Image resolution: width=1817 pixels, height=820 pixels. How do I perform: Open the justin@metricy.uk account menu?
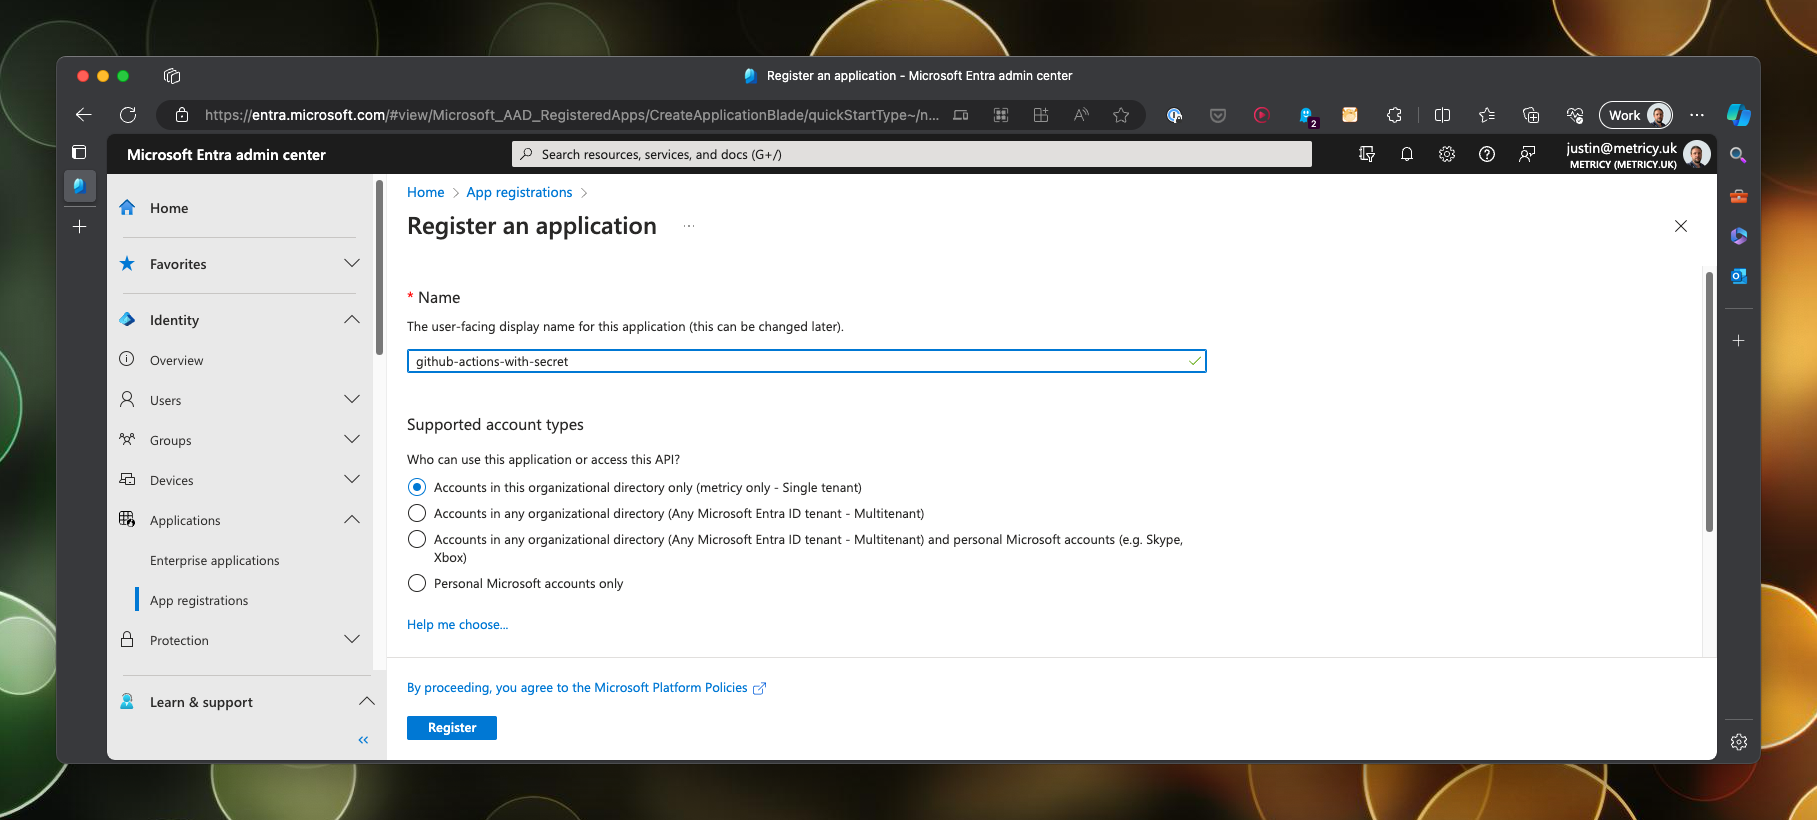[1637, 154]
